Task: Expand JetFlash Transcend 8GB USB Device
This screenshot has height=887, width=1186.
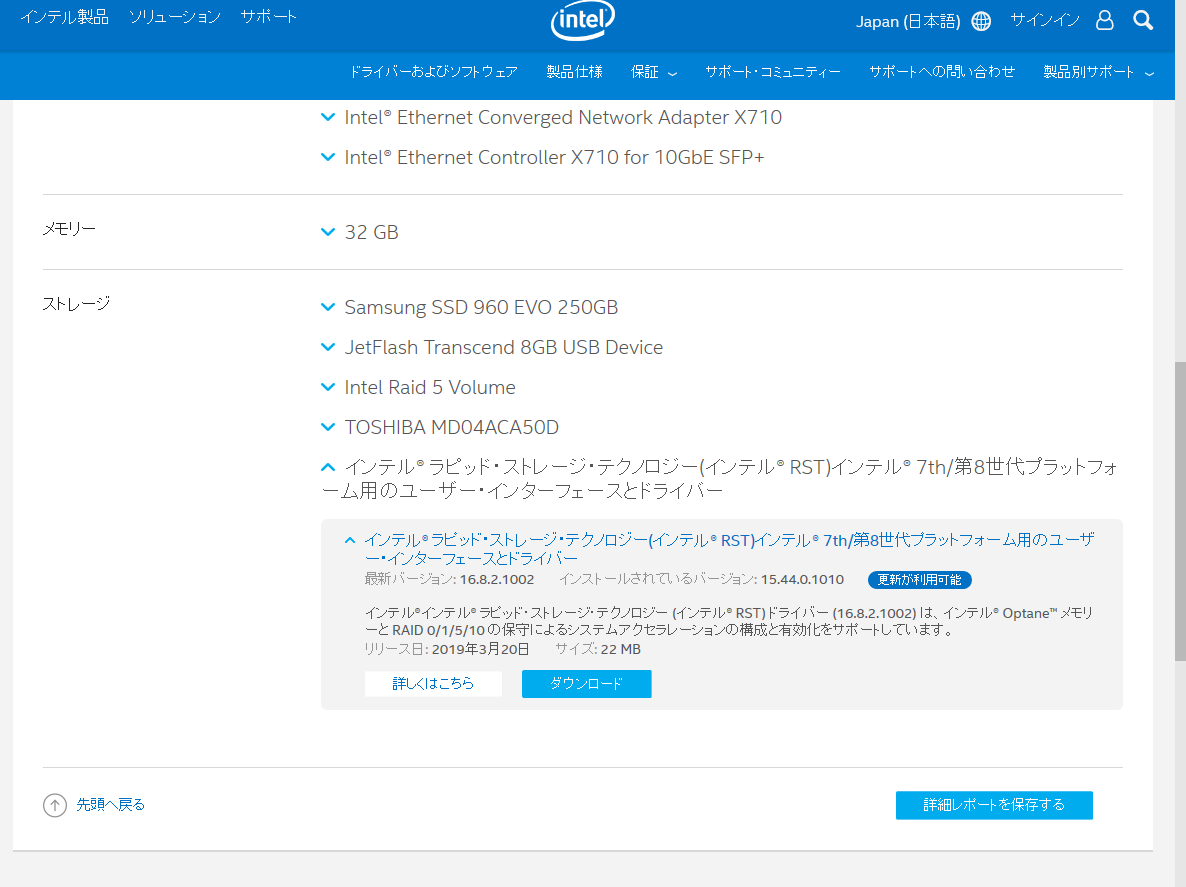Action: (492, 347)
